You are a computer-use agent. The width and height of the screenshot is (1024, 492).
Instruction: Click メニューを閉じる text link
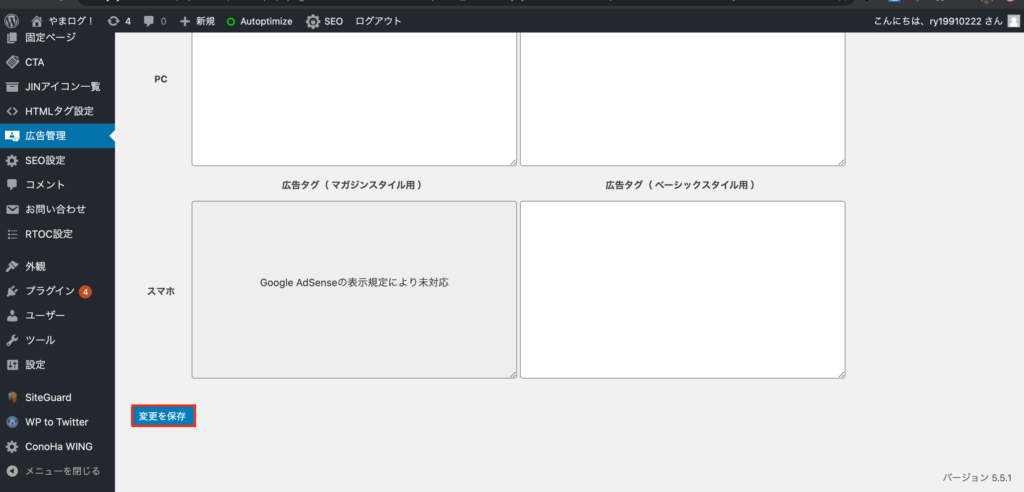(63, 471)
